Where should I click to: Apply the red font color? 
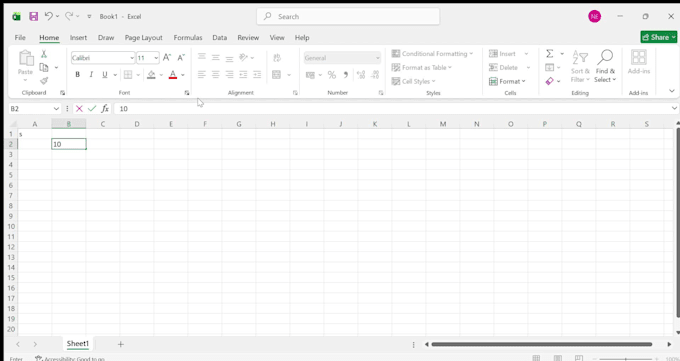(173, 75)
